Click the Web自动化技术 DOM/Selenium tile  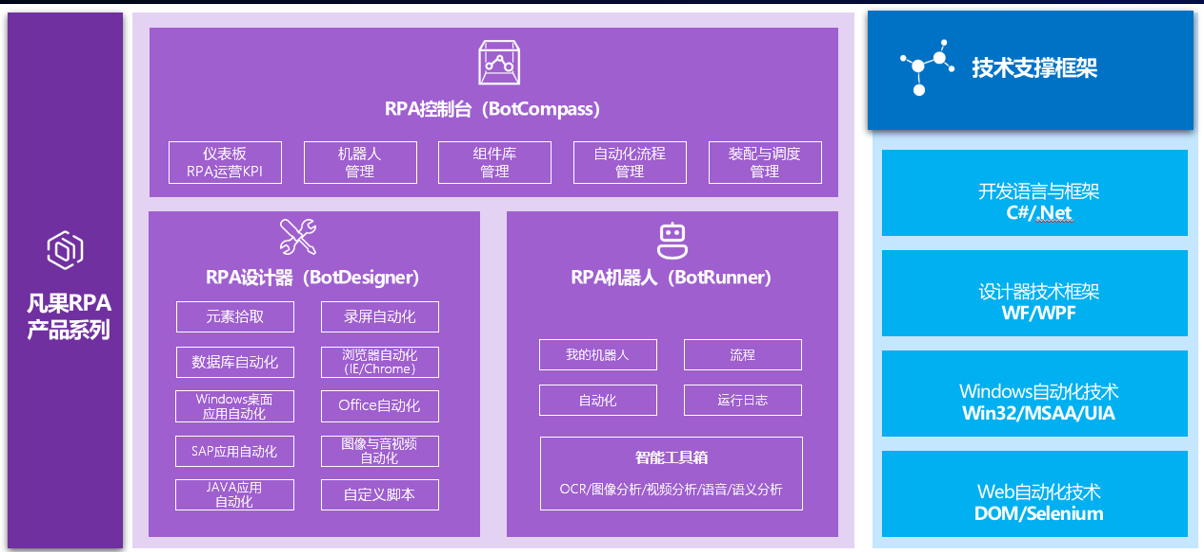[x=1035, y=494]
